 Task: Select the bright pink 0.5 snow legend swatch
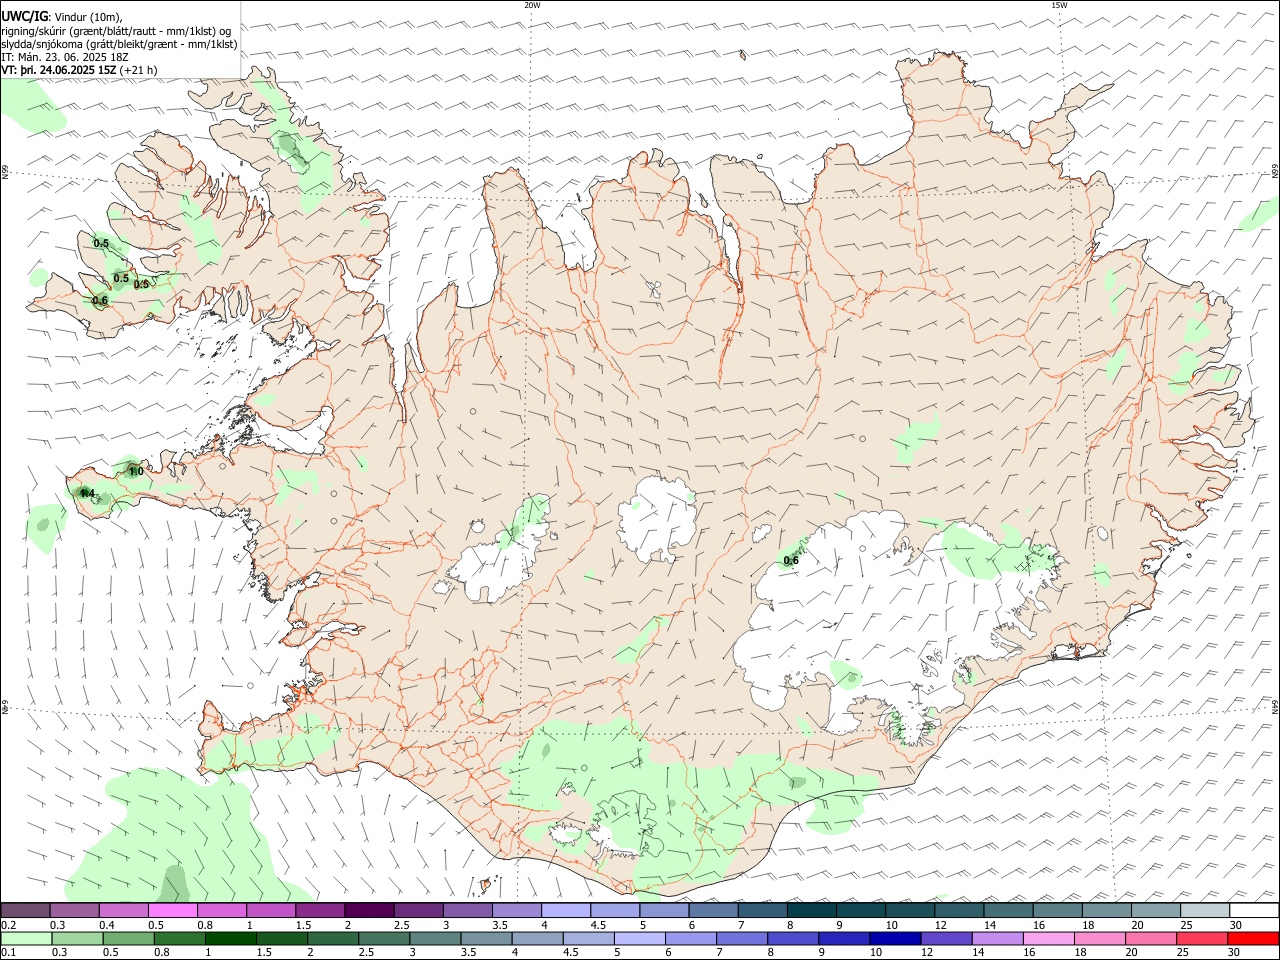tap(173, 911)
